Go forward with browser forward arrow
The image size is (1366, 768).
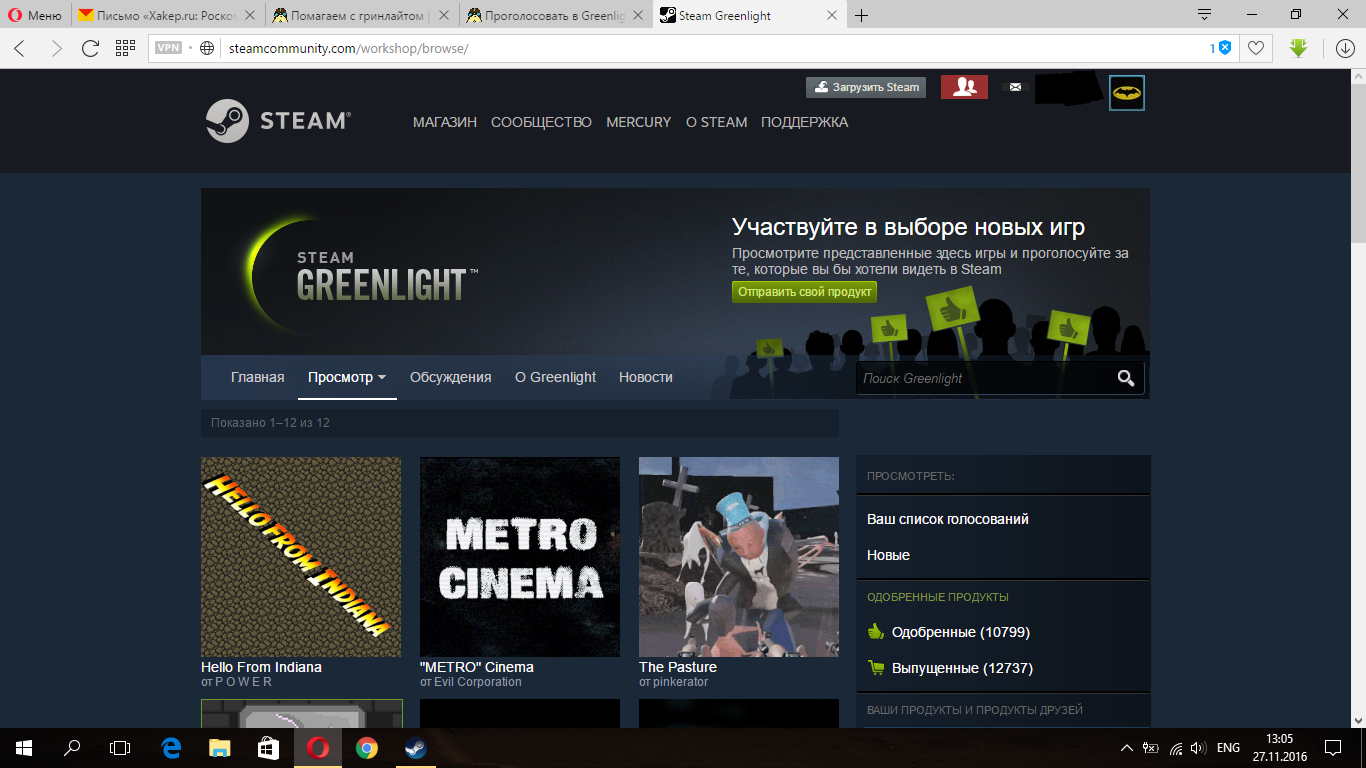pyautogui.click(x=55, y=48)
